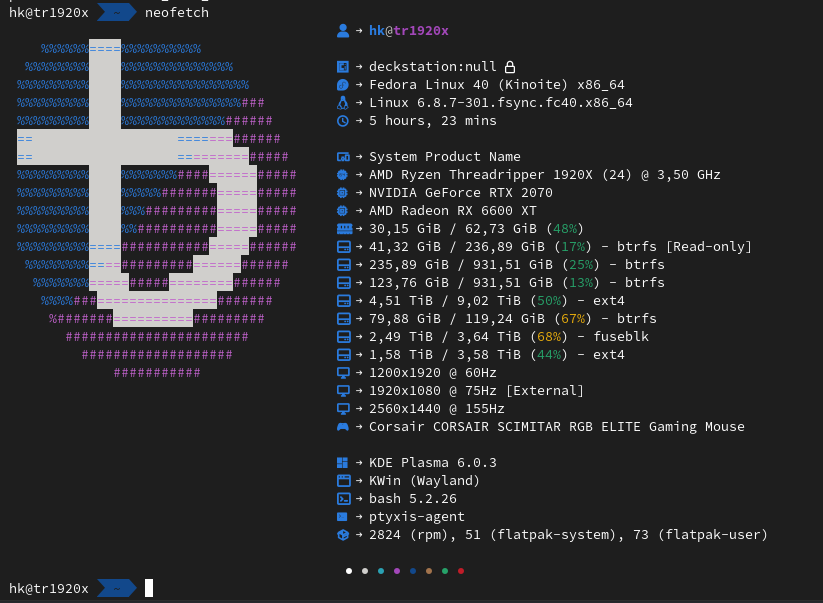
Task: Click the KDE Plasma desktop icon
Action: click(x=342, y=463)
